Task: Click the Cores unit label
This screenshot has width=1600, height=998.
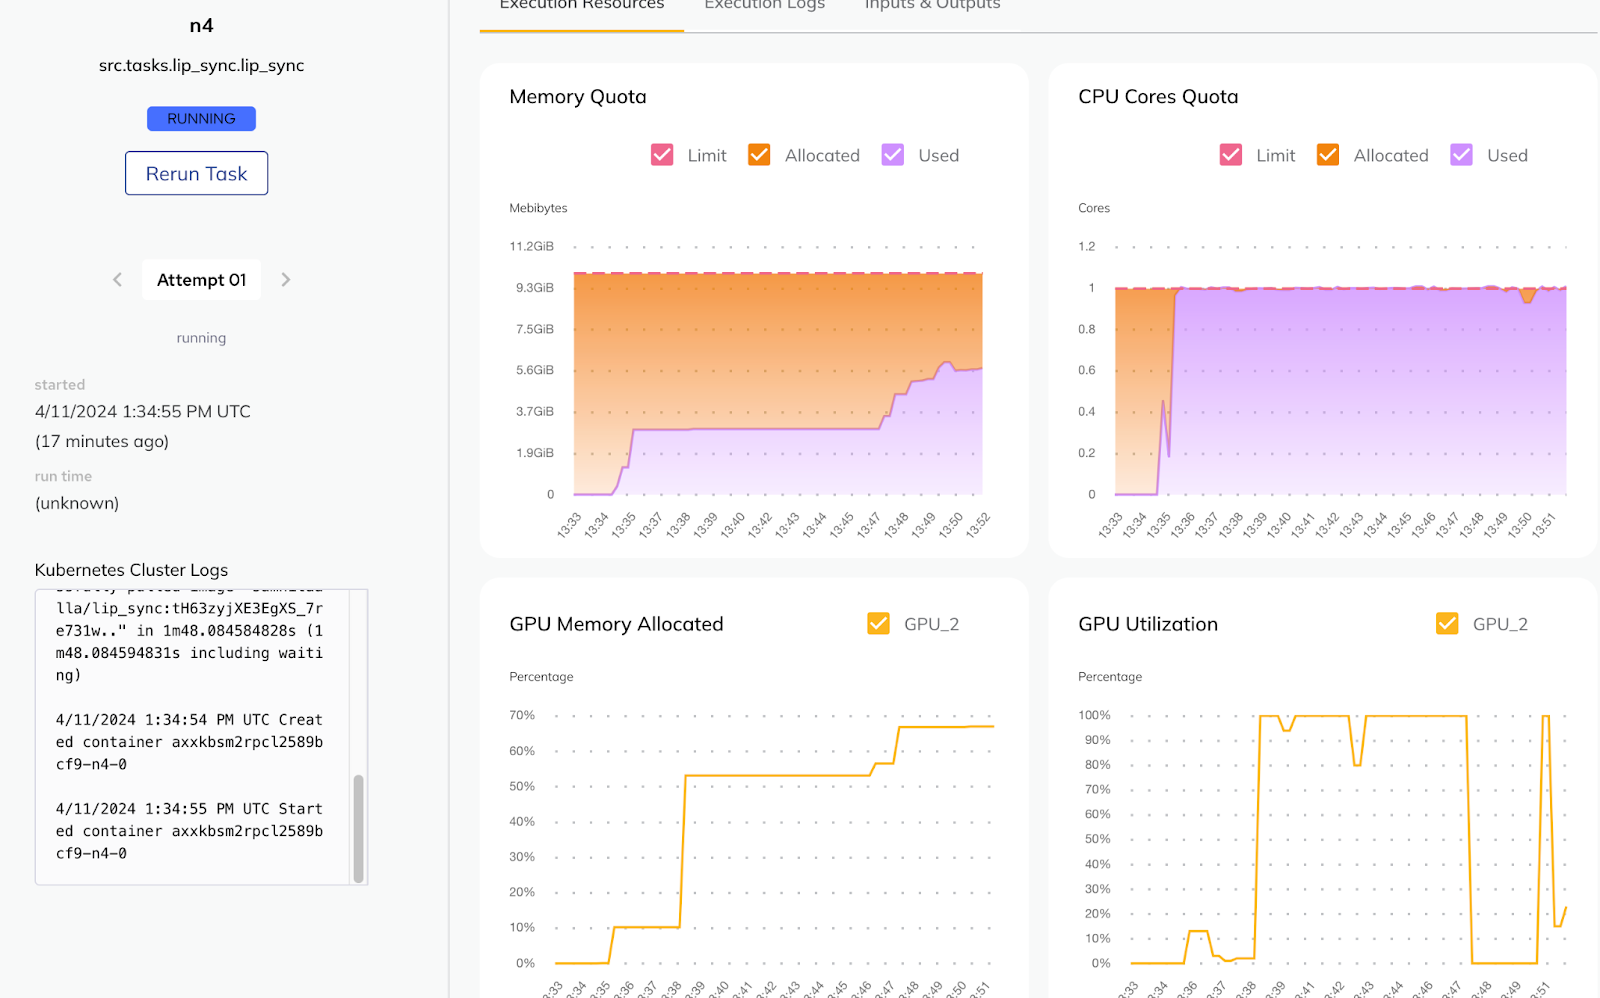Action: [x=1094, y=208]
